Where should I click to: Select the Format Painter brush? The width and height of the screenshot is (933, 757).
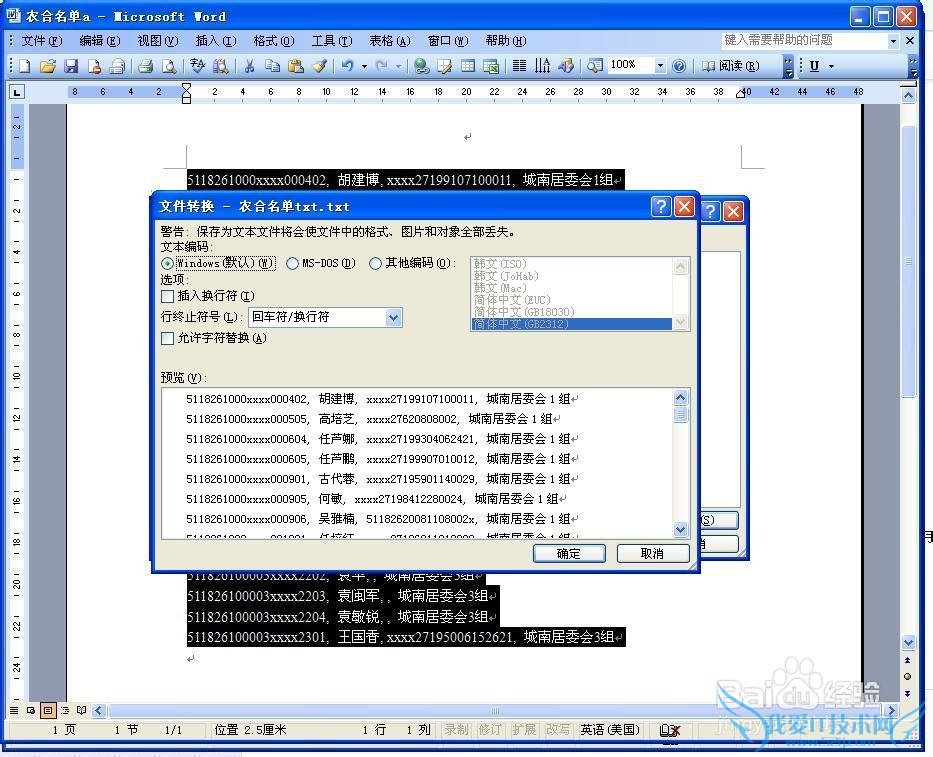(x=320, y=65)
